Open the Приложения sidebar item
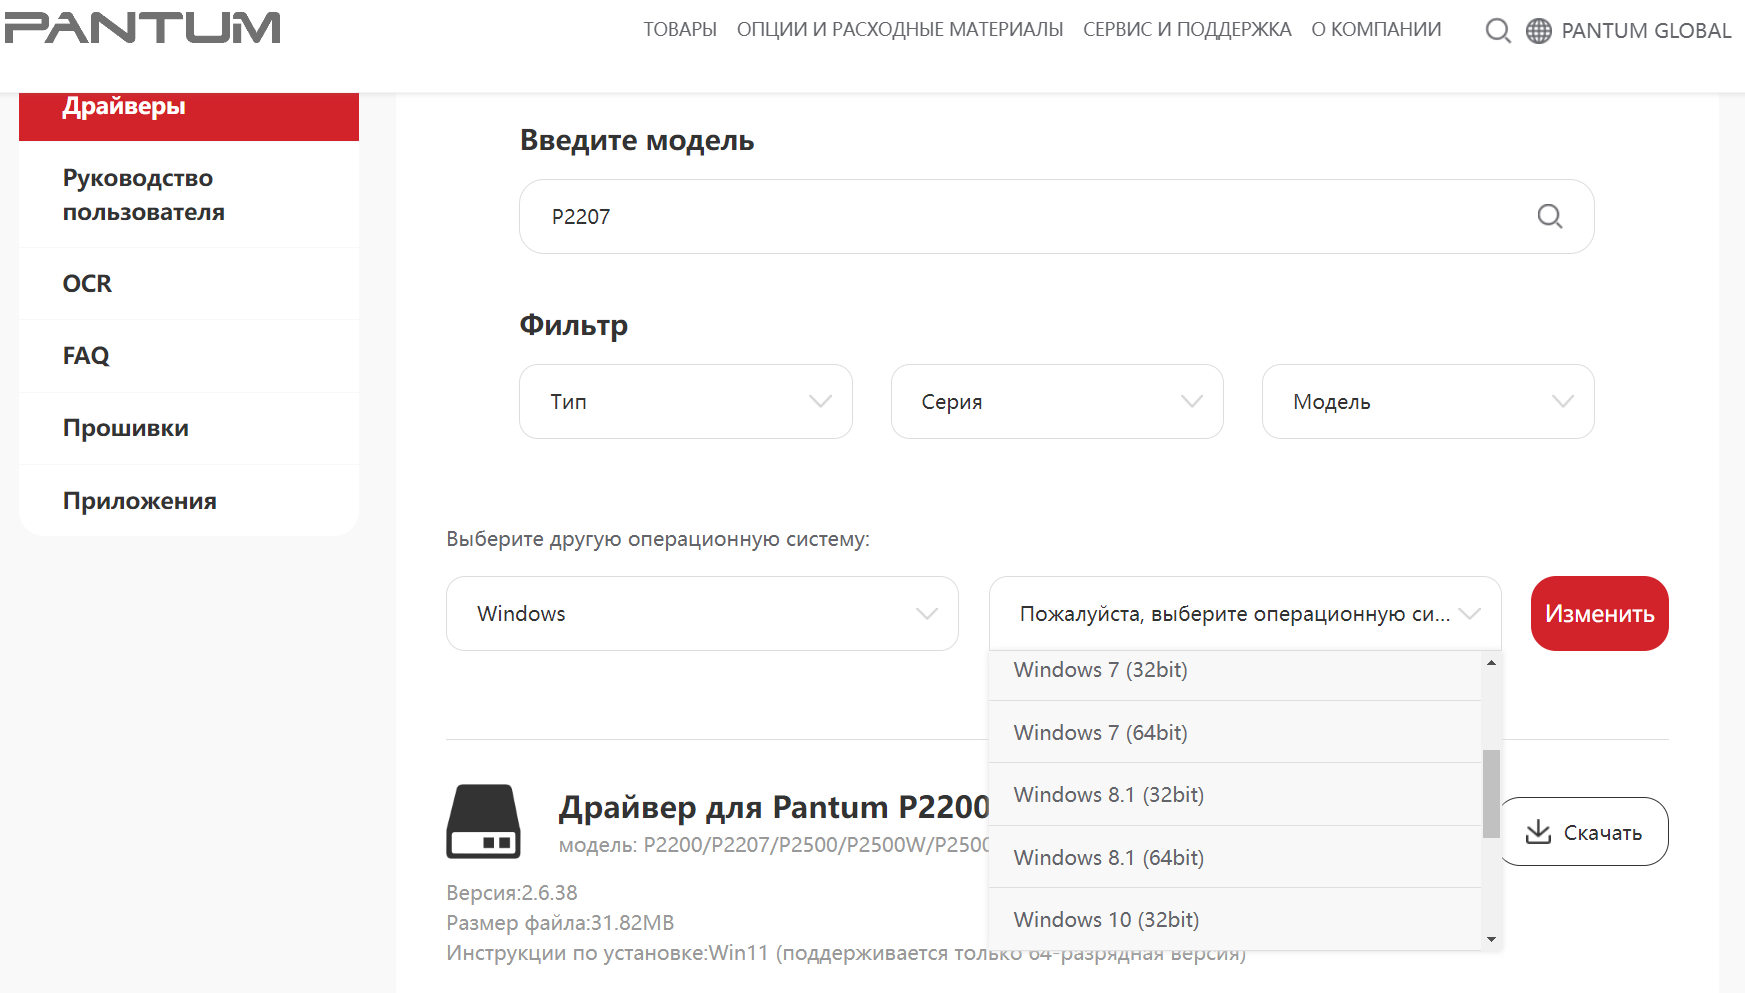1745x993 pixels. (189, 501)
